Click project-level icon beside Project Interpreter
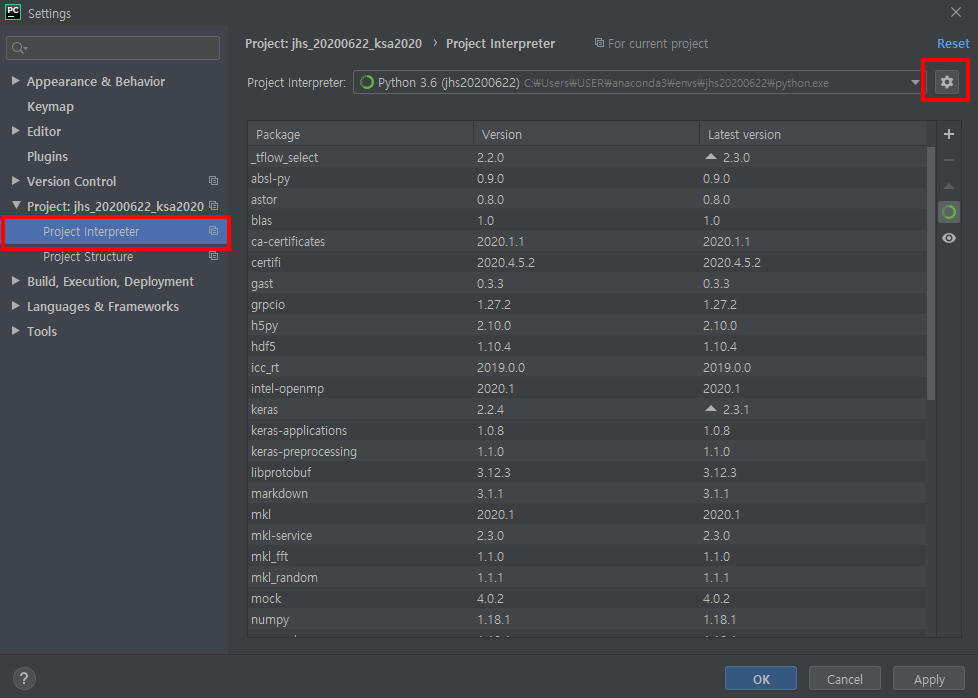This screenshot has width=978, height=698. (x=213, y=231)
